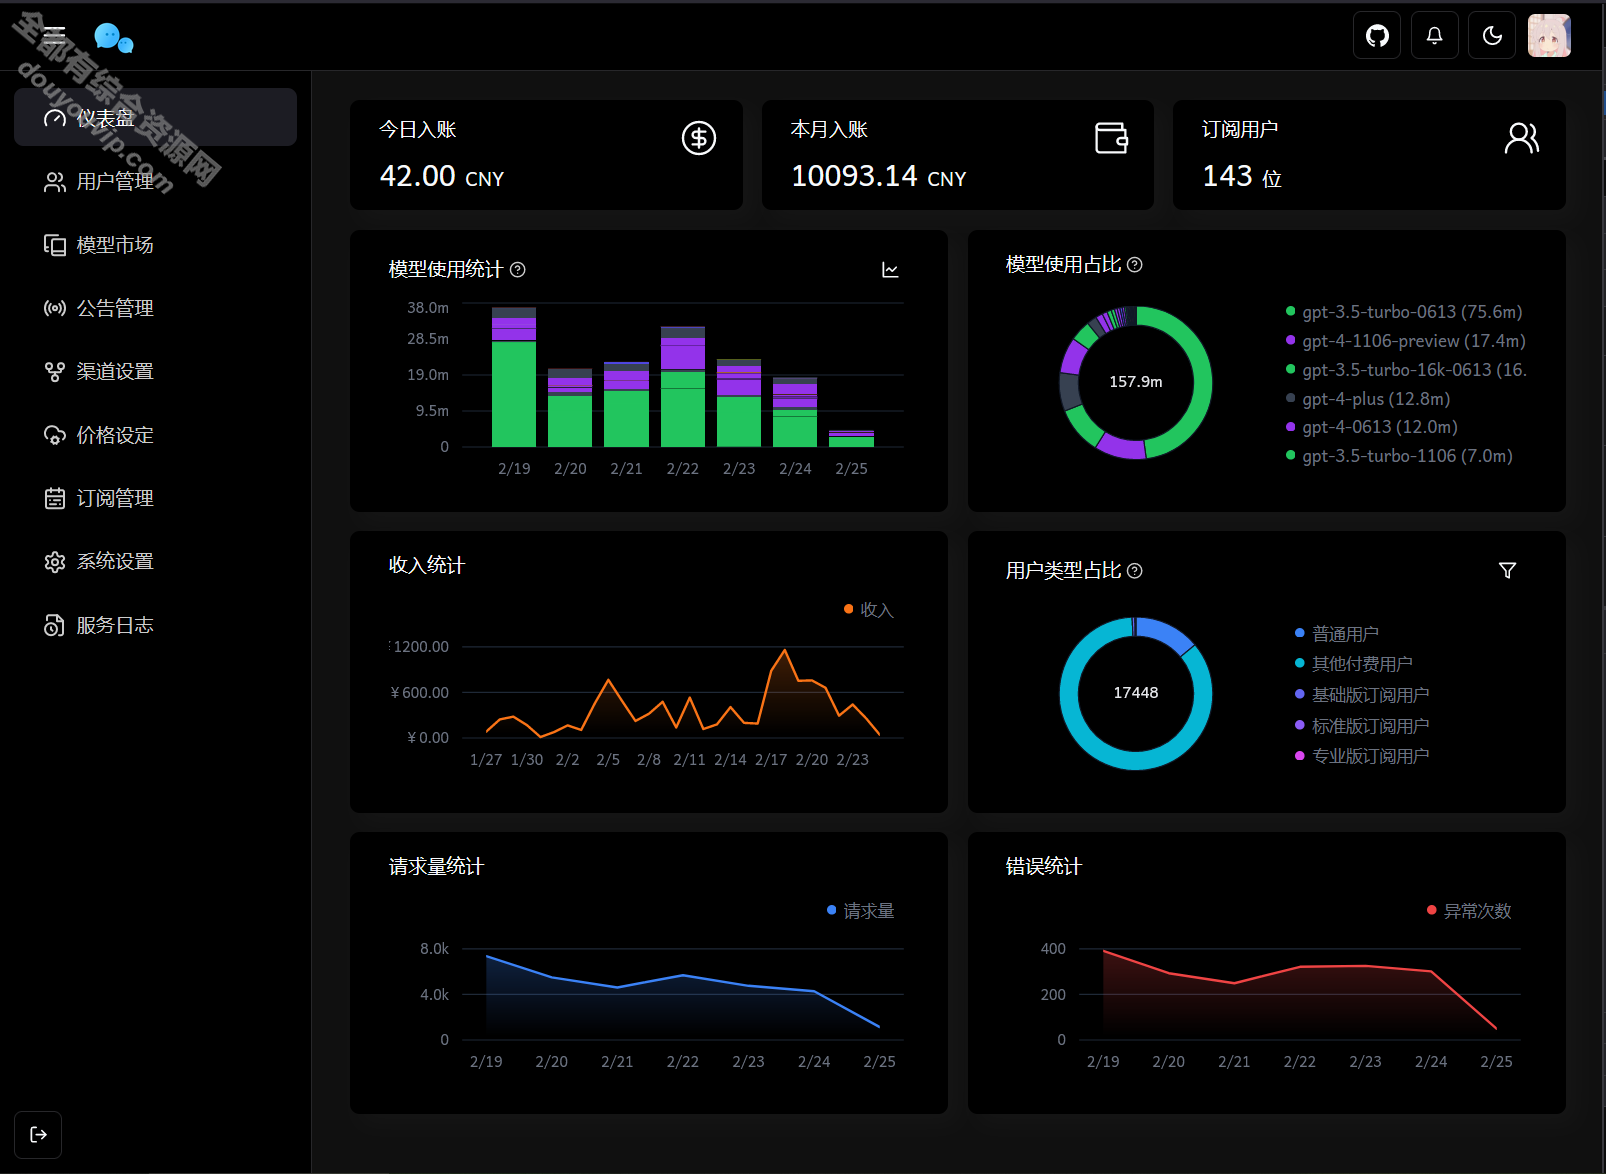Click the 400 axis label in 错误统计
Viewport: 1606px width, 1174px height.
(1053, 949)
